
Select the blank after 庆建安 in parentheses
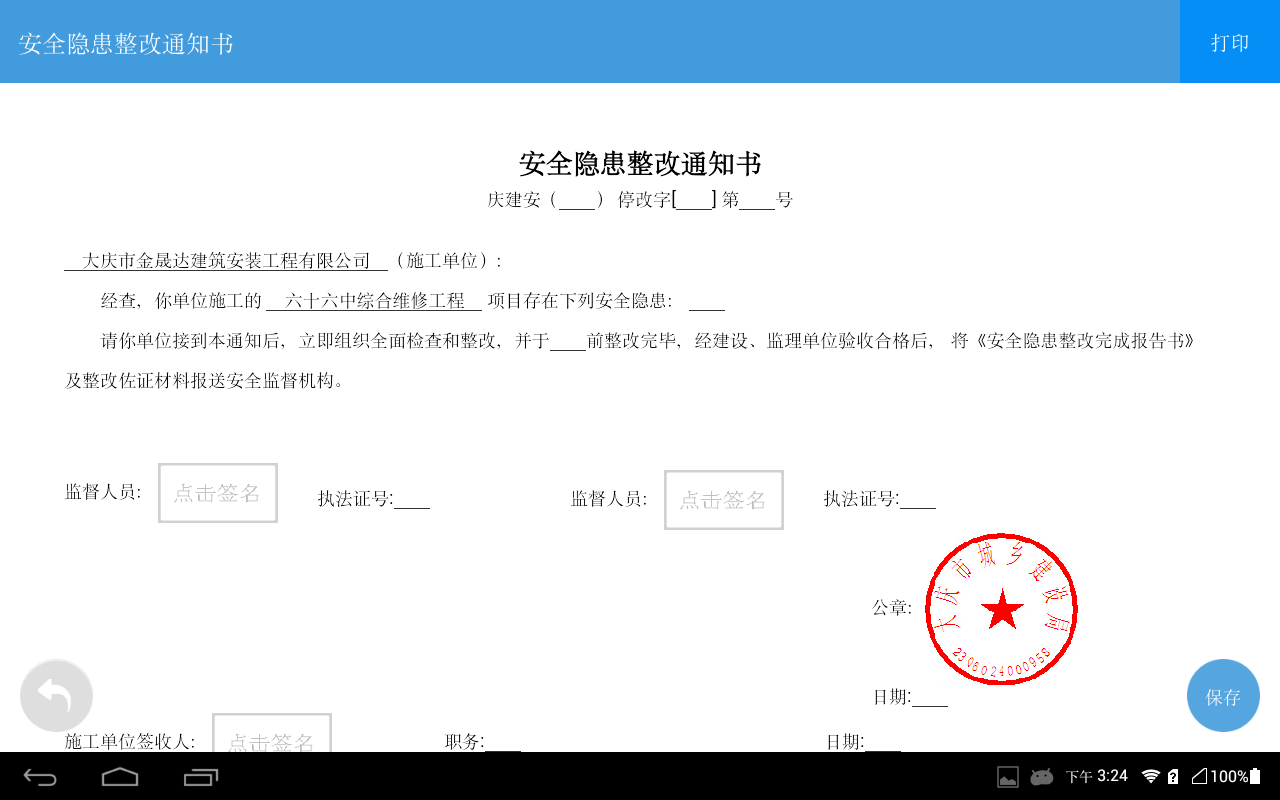click(577, 200)
